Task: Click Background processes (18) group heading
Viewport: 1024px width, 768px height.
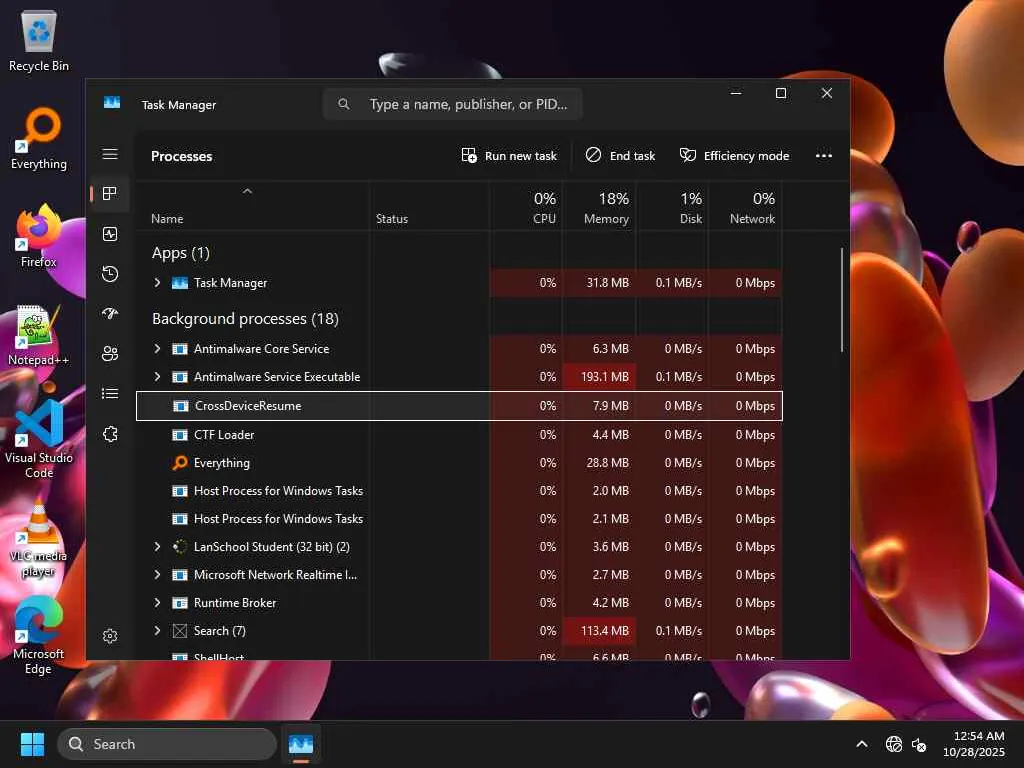Action: point(245,318)
